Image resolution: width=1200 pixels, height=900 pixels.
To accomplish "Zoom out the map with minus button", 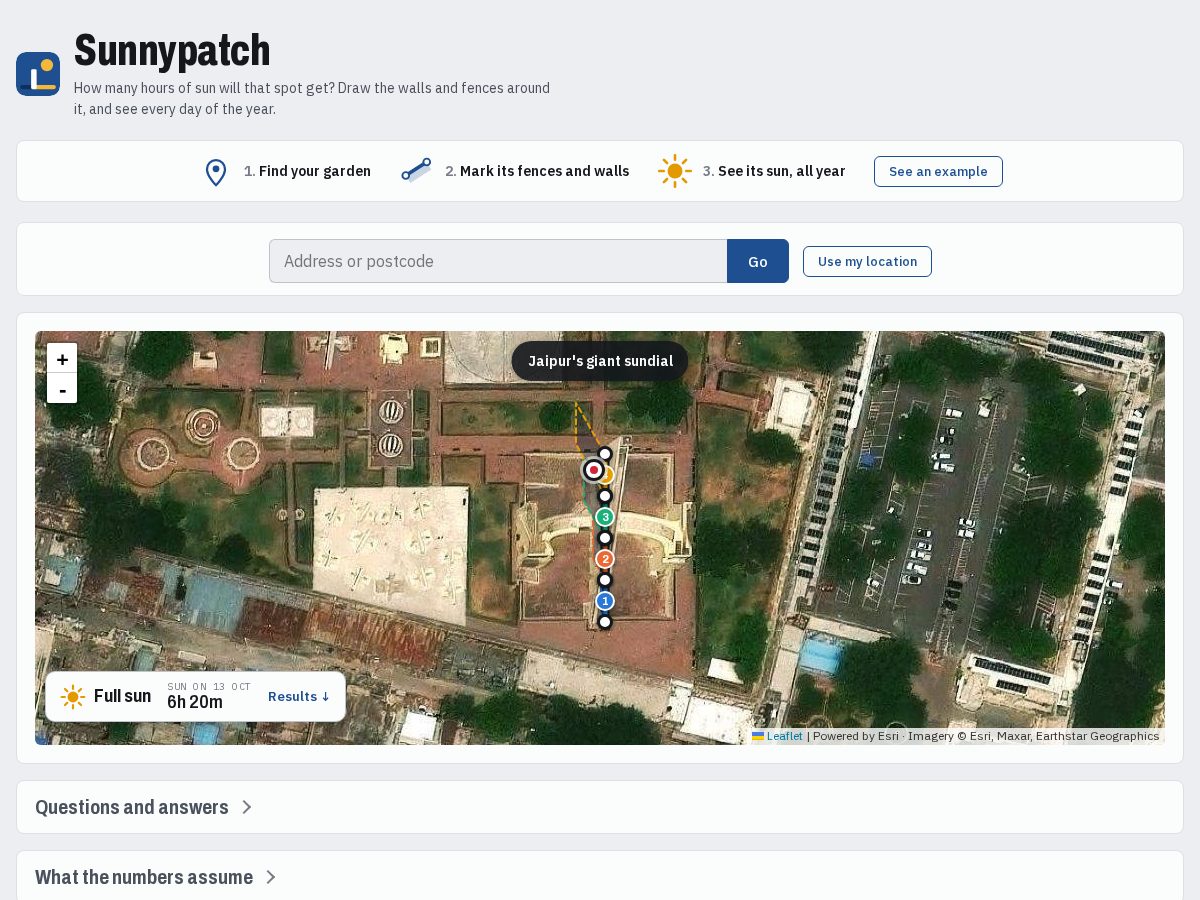I will (62, 389).
